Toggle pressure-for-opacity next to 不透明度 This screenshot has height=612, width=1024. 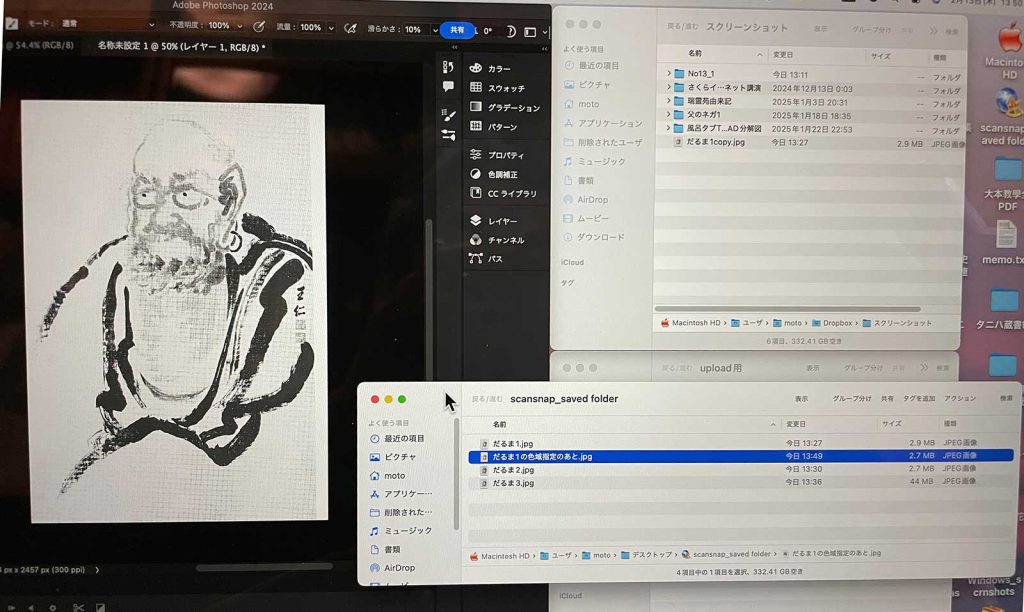coord(259,27)
